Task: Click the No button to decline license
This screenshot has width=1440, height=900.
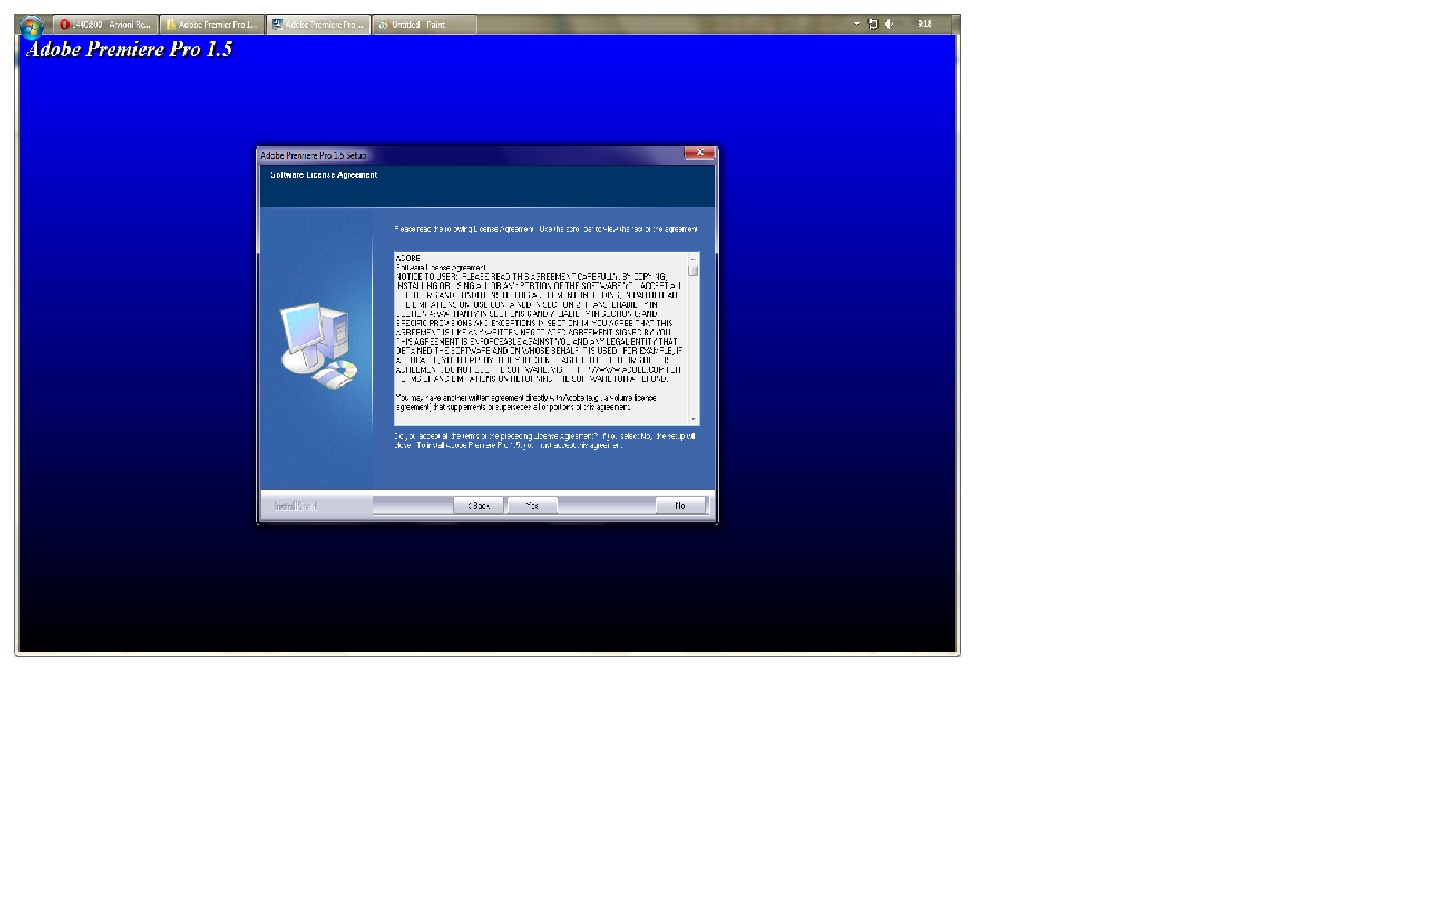Action: [x=680, y=506]
